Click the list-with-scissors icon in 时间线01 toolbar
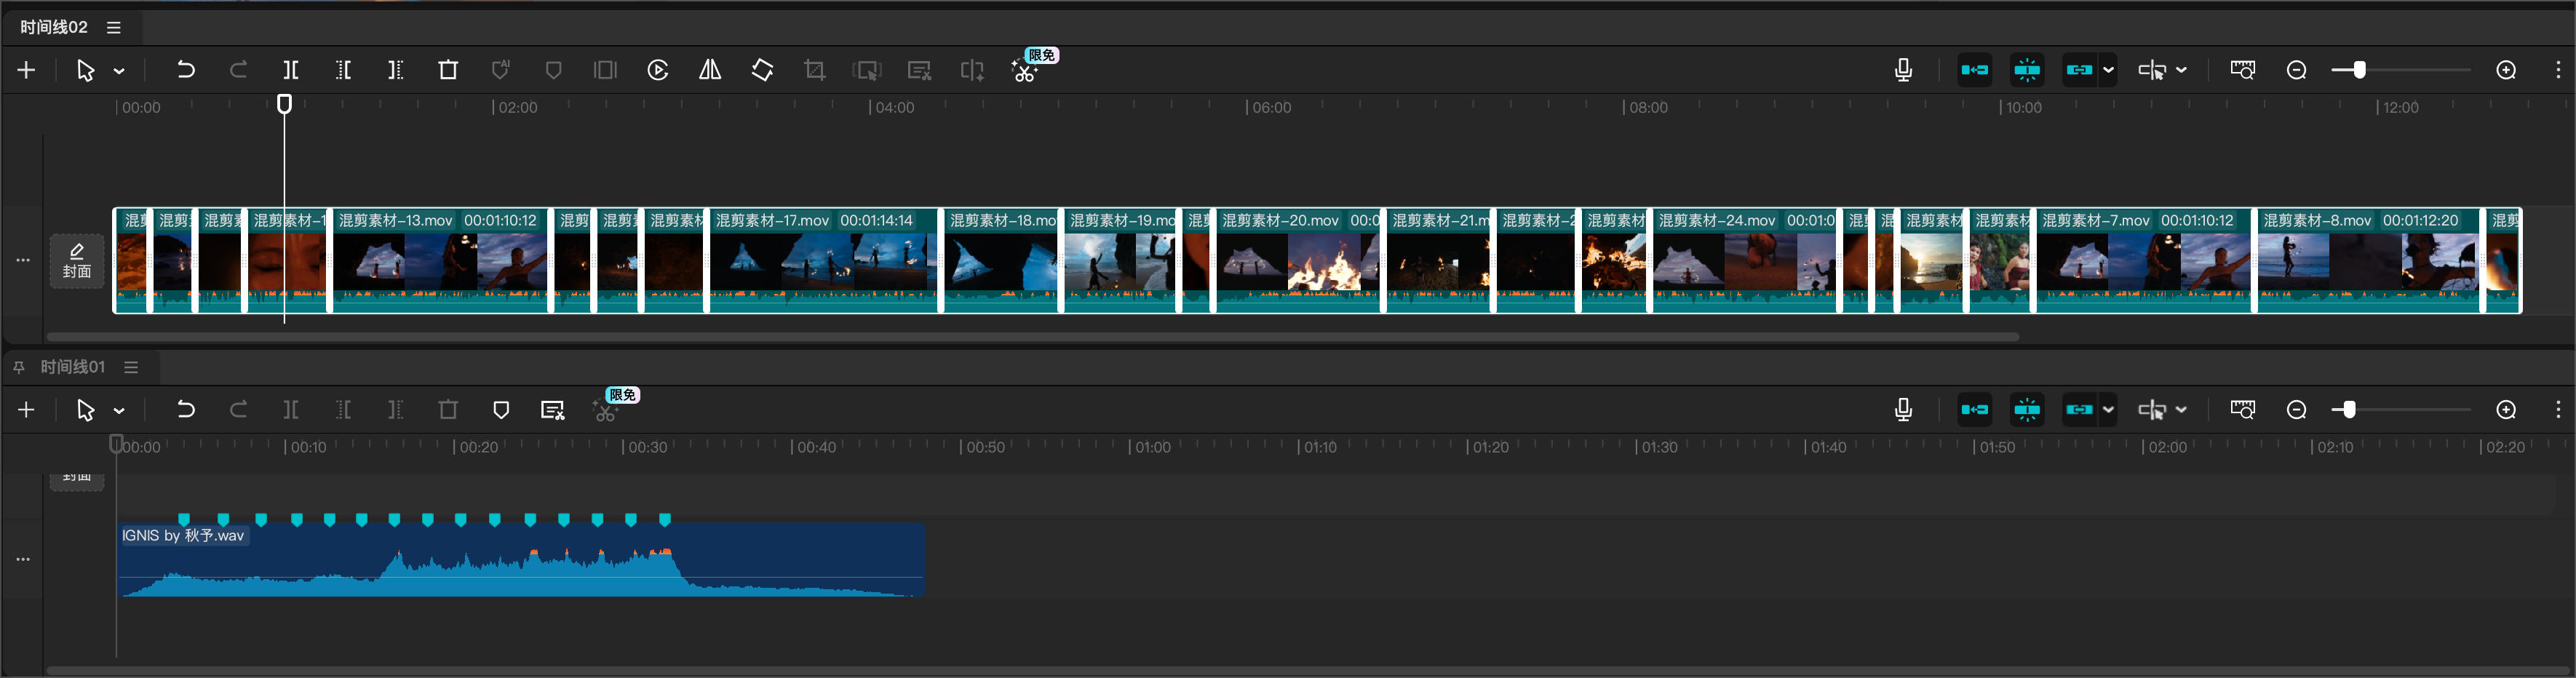 click(553, 410)
